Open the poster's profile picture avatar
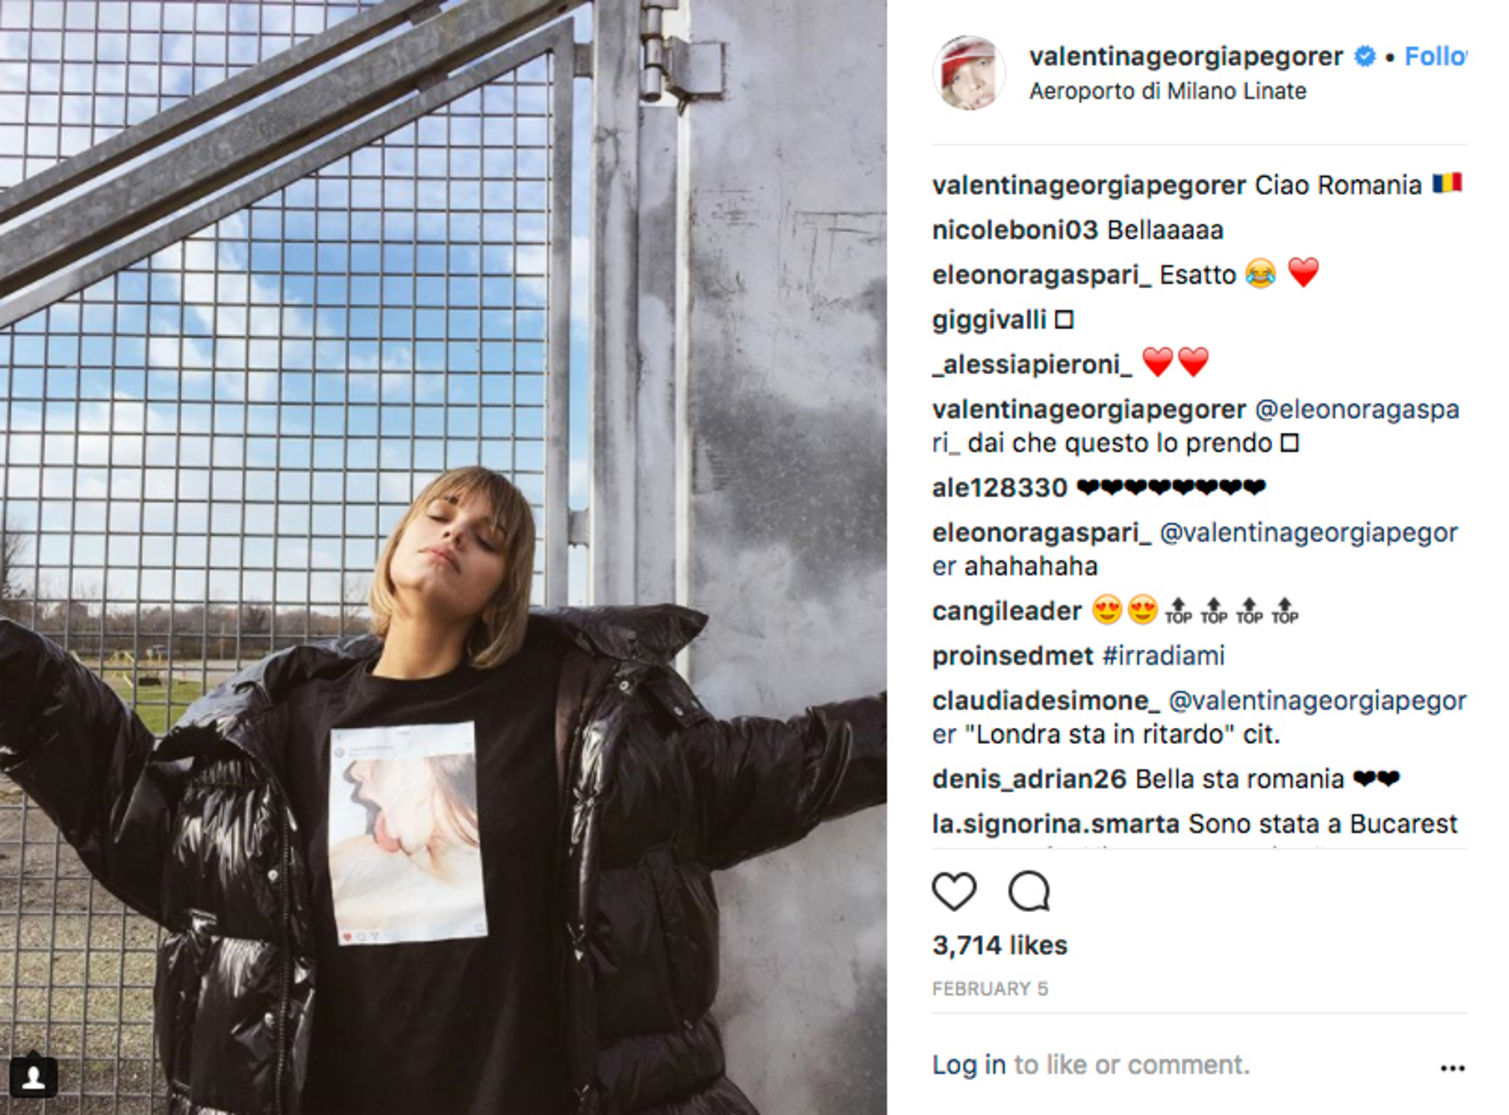 click(x=969, y=73)
